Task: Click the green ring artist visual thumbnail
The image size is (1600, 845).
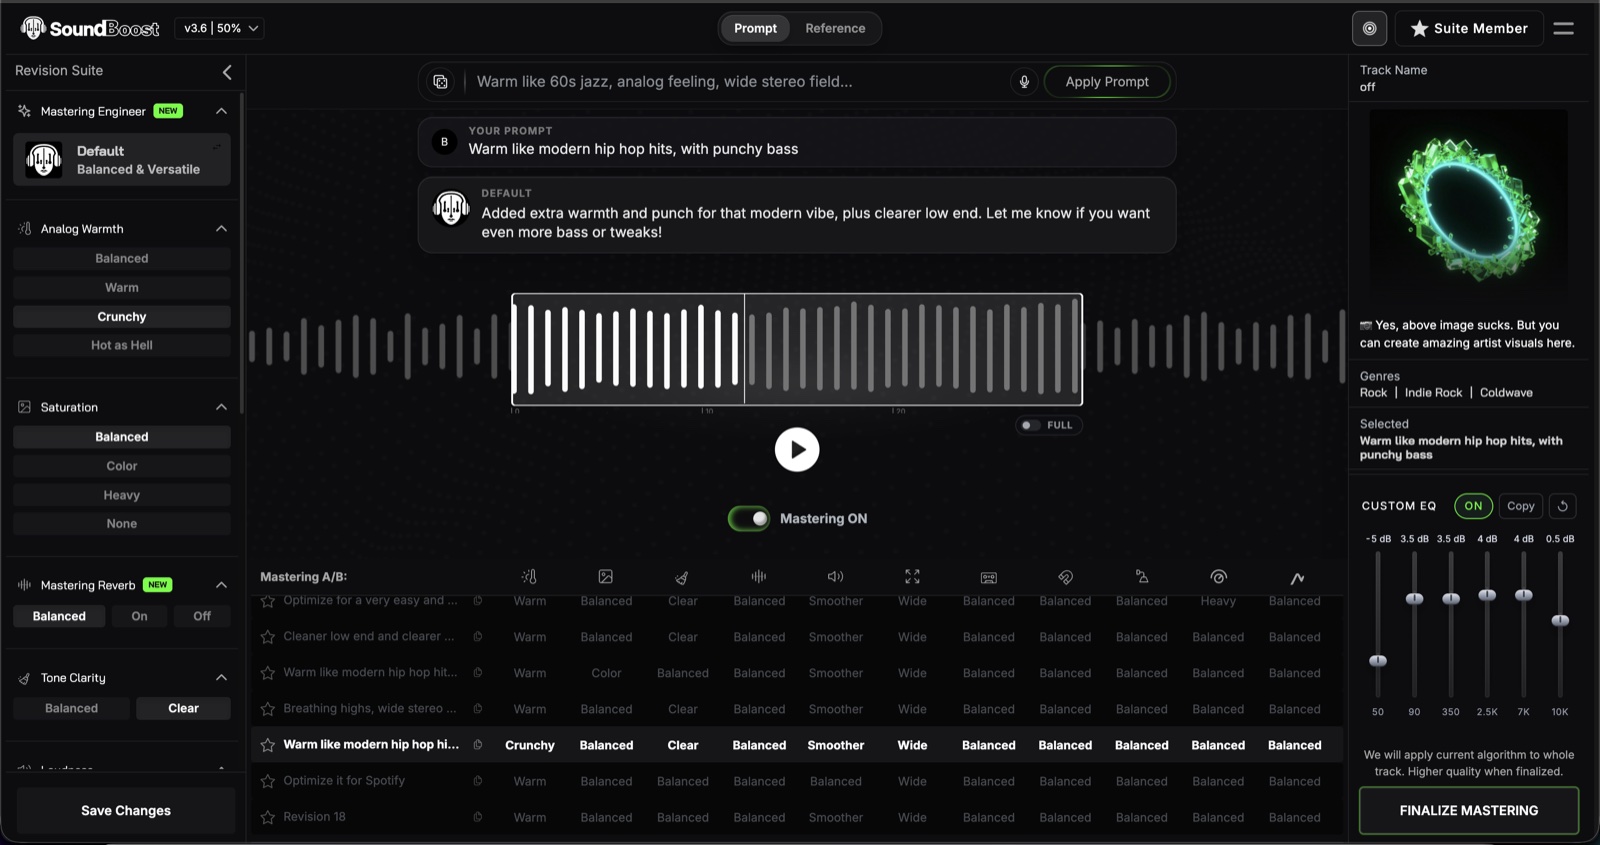Action: pos(1468,208)
